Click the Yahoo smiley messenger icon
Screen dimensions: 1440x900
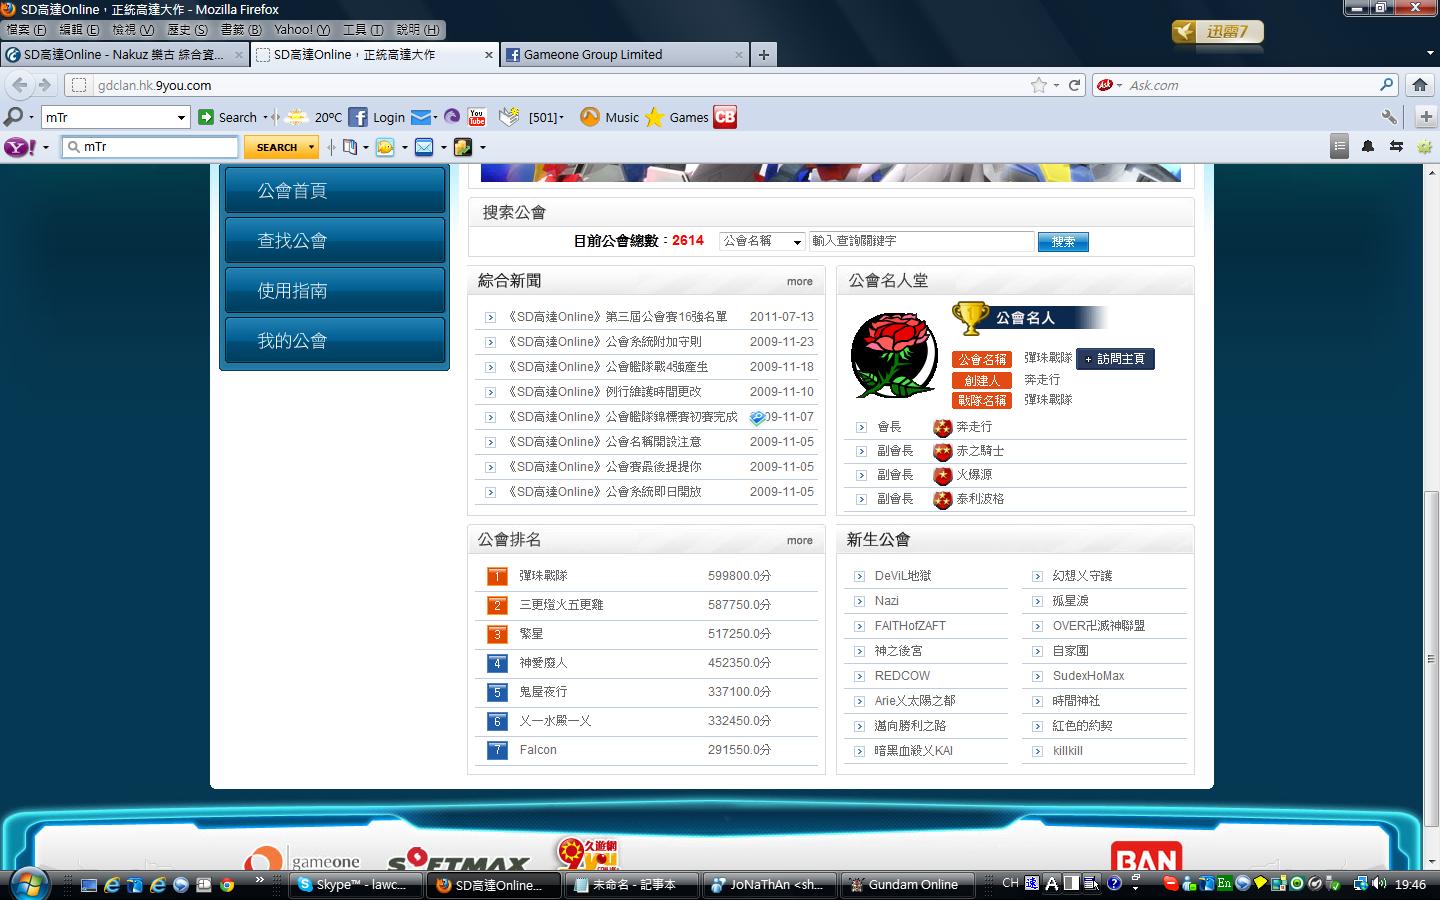[385, 147]
